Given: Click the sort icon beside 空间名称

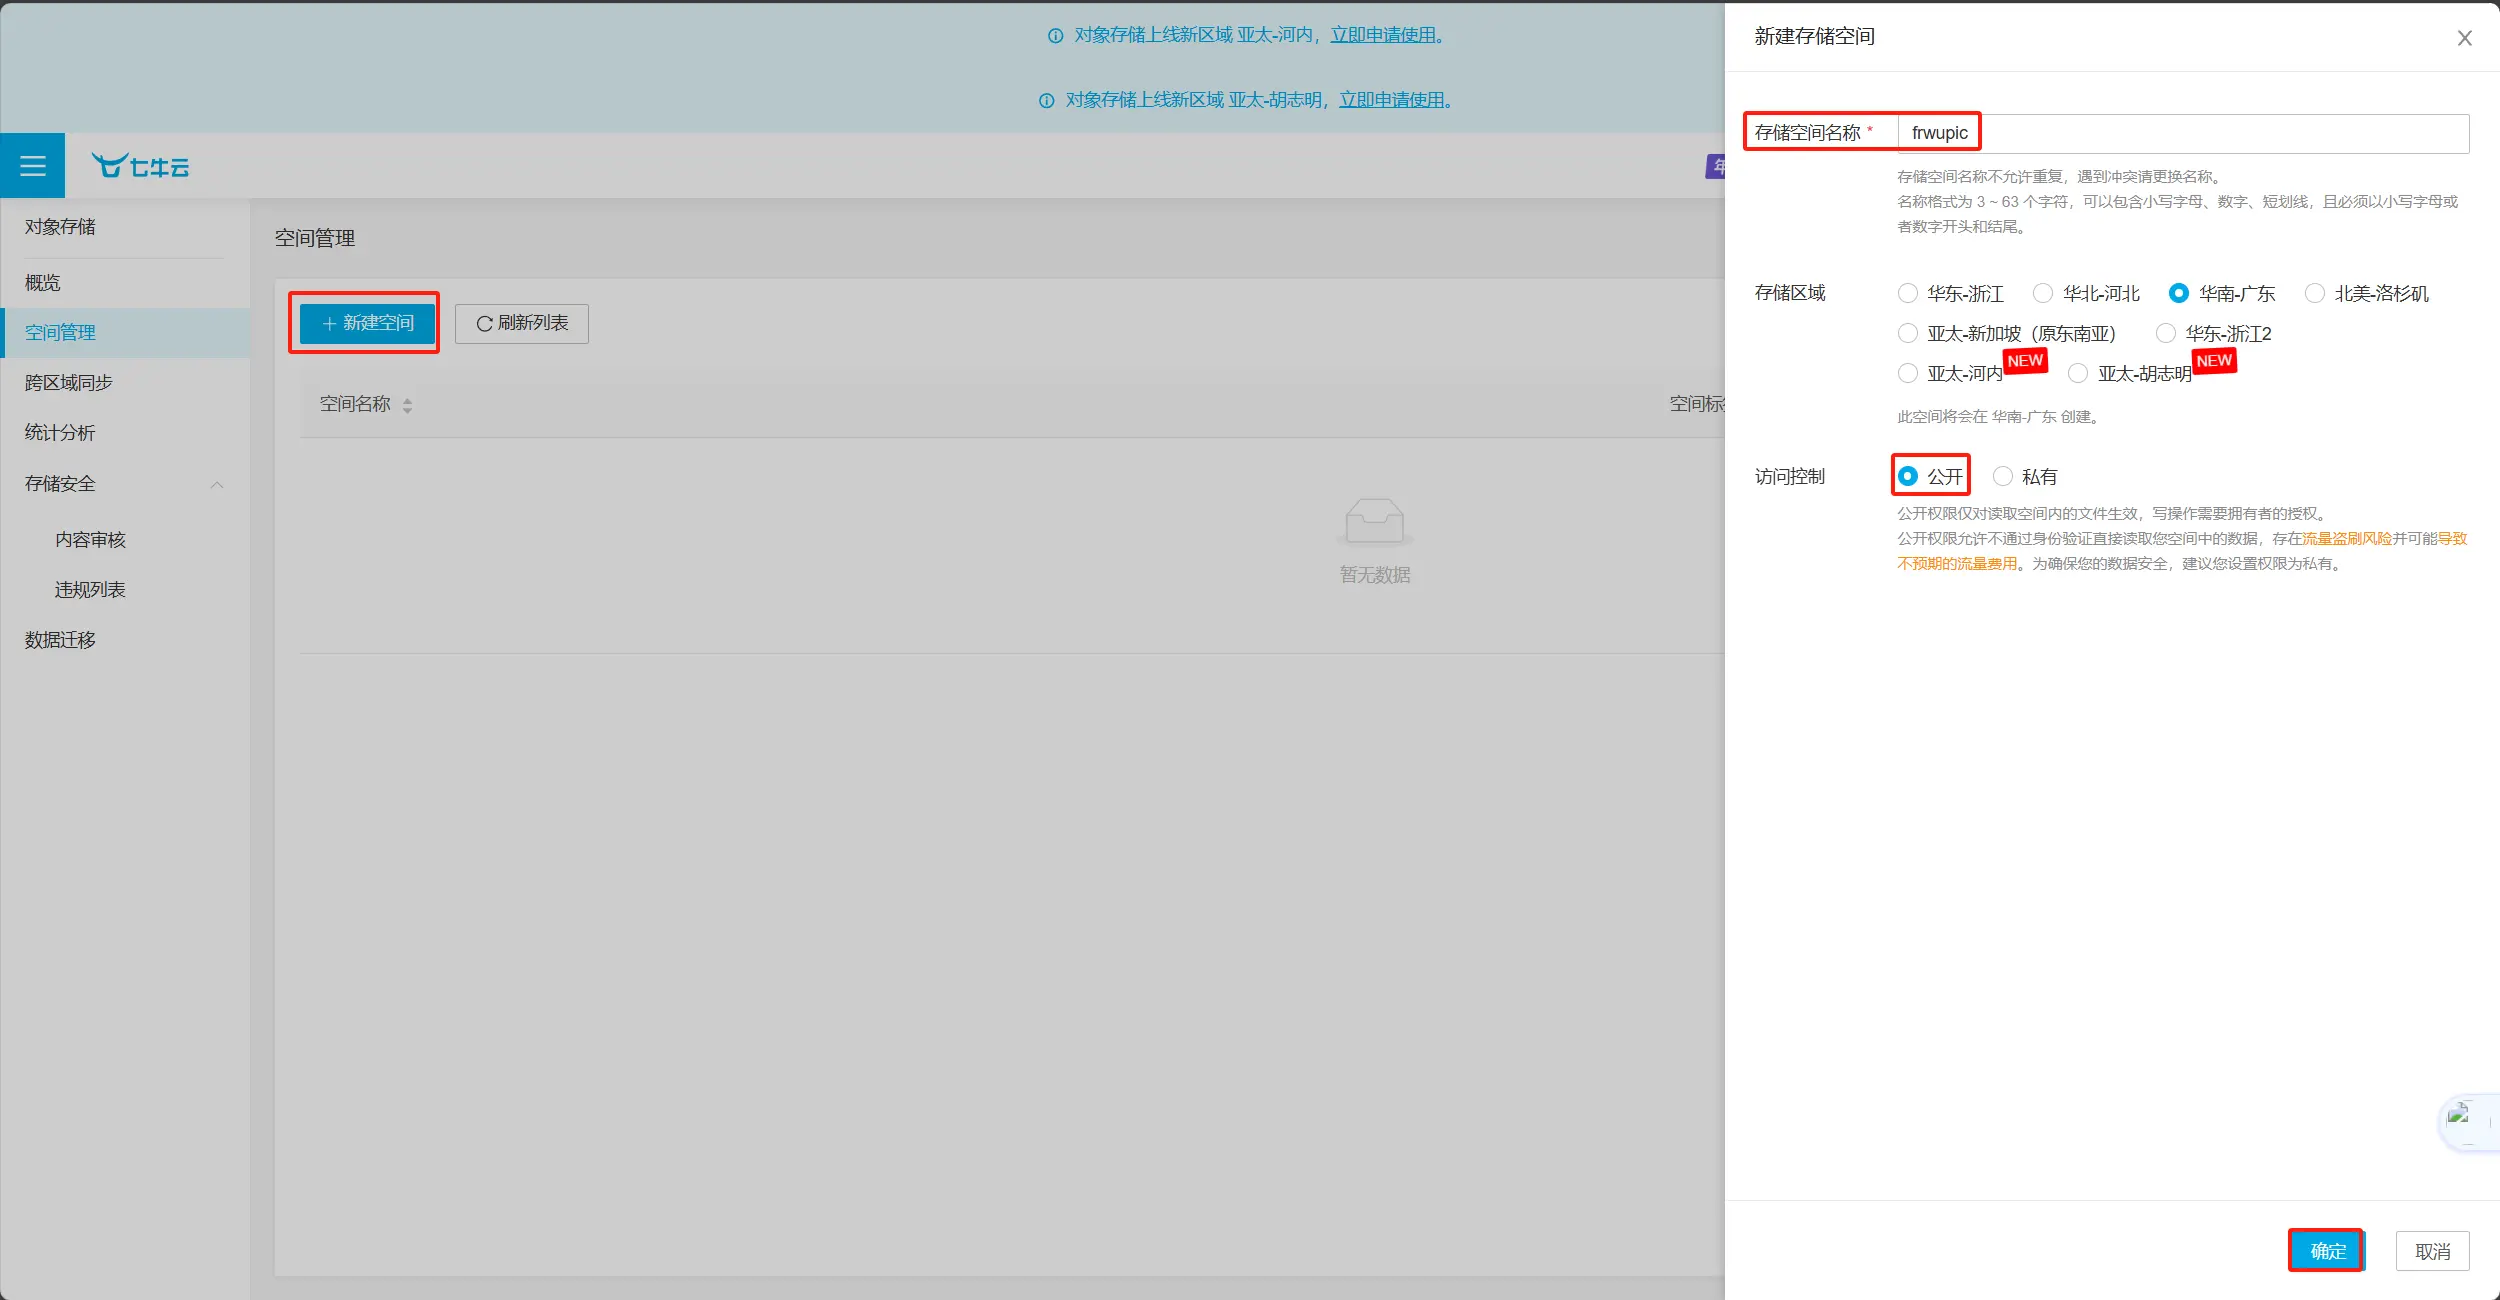Looking at the screenshot, I should pos(407,405).
